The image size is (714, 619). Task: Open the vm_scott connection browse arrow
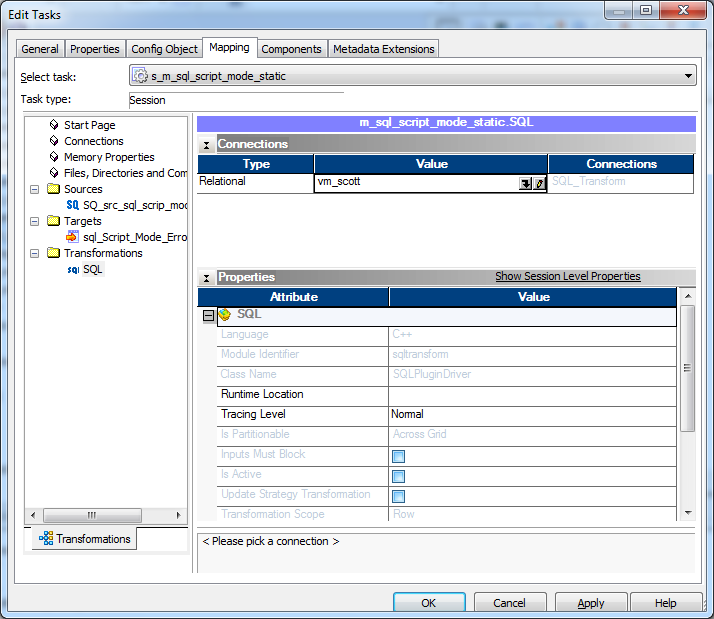coord(526,184)
